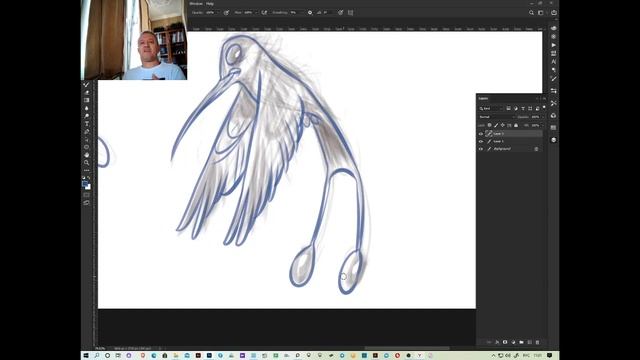Toggle lock all padlock icon
The image size is (640, 360).
point(516,125)
